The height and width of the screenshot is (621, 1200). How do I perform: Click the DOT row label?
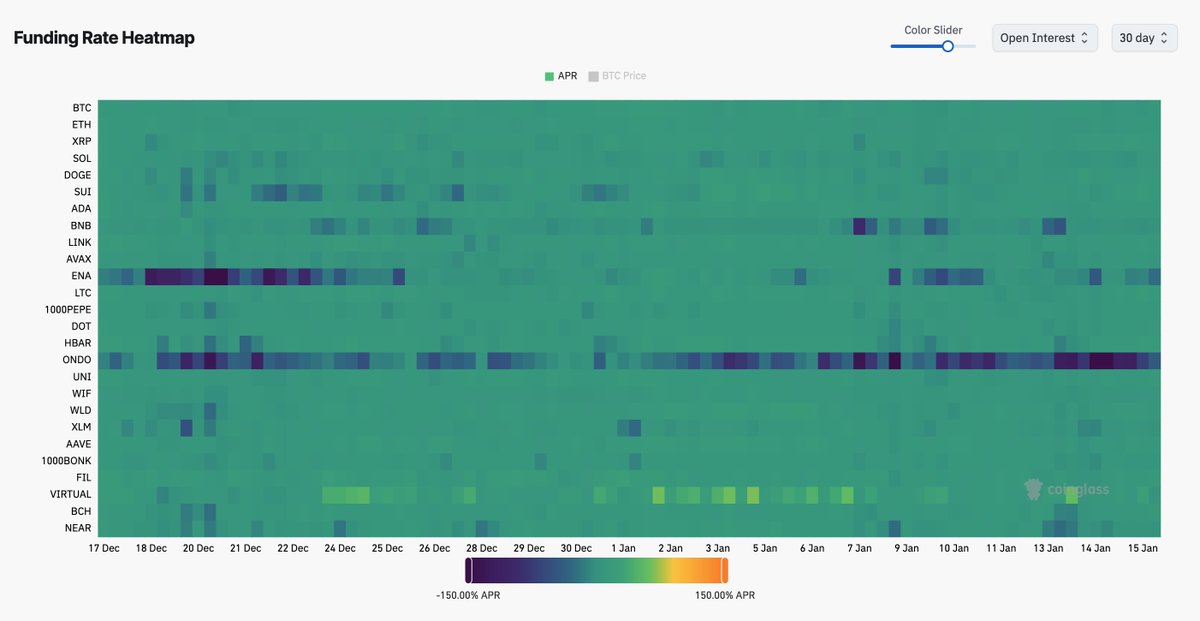[x=82, y=327]
